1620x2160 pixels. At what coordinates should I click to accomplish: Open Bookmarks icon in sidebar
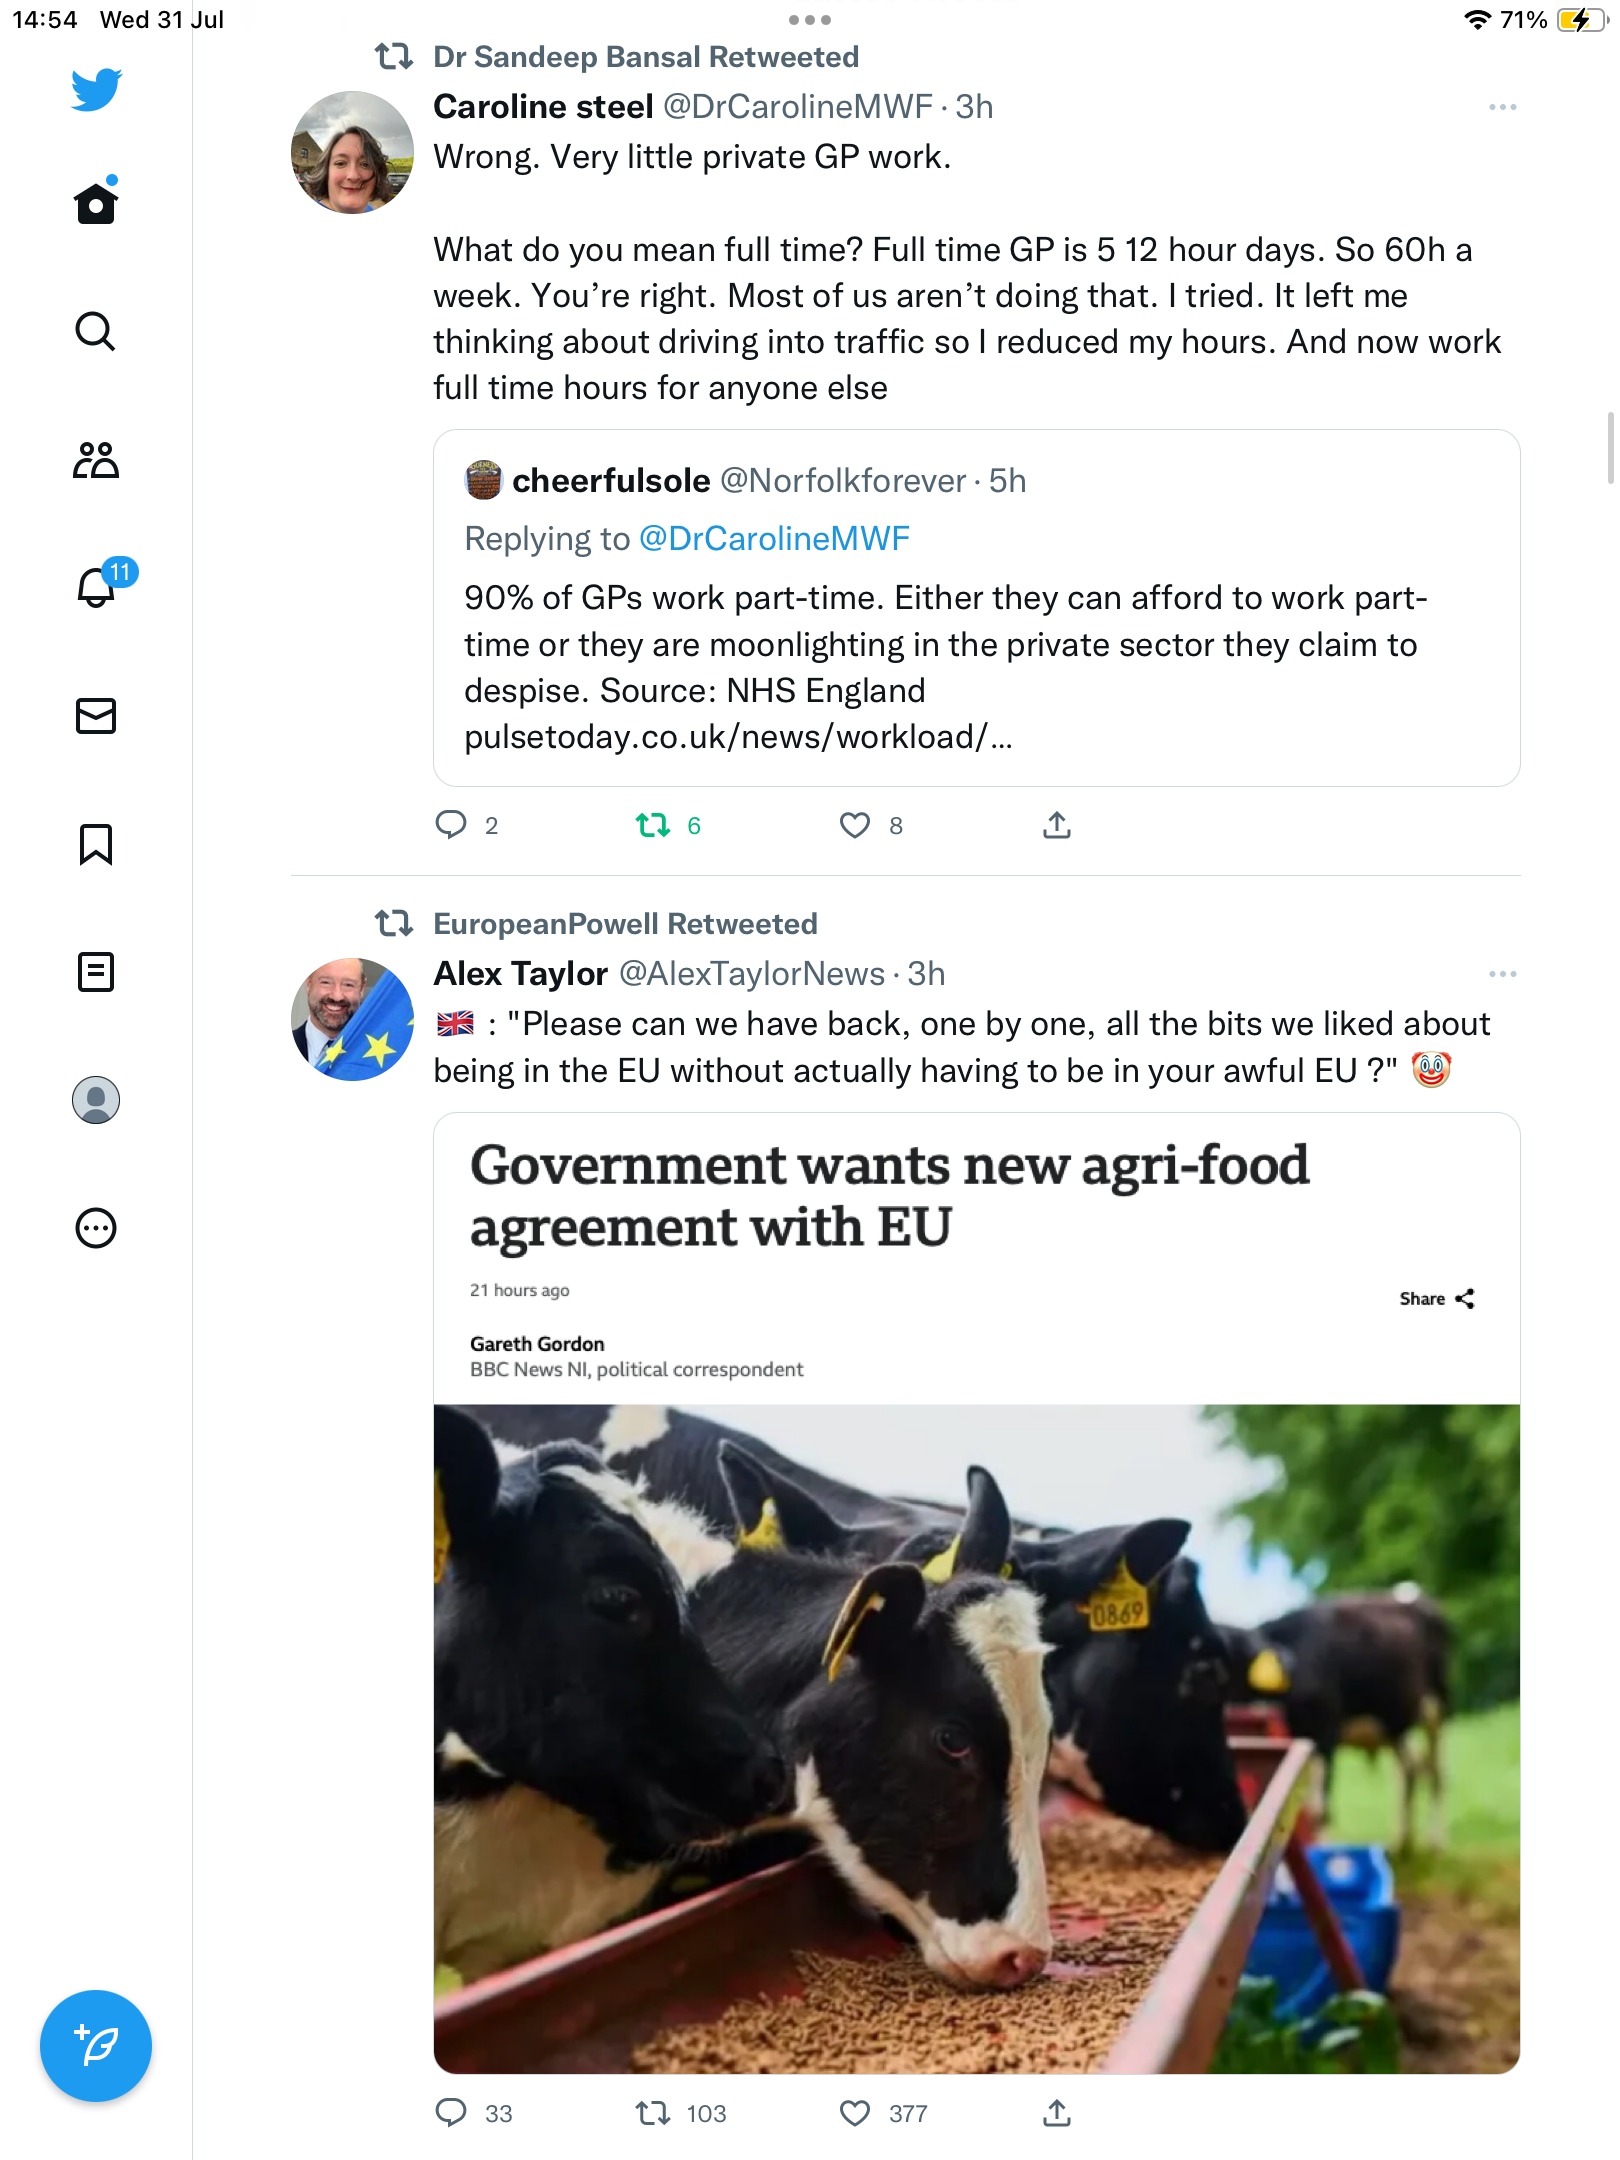point(96,844)
